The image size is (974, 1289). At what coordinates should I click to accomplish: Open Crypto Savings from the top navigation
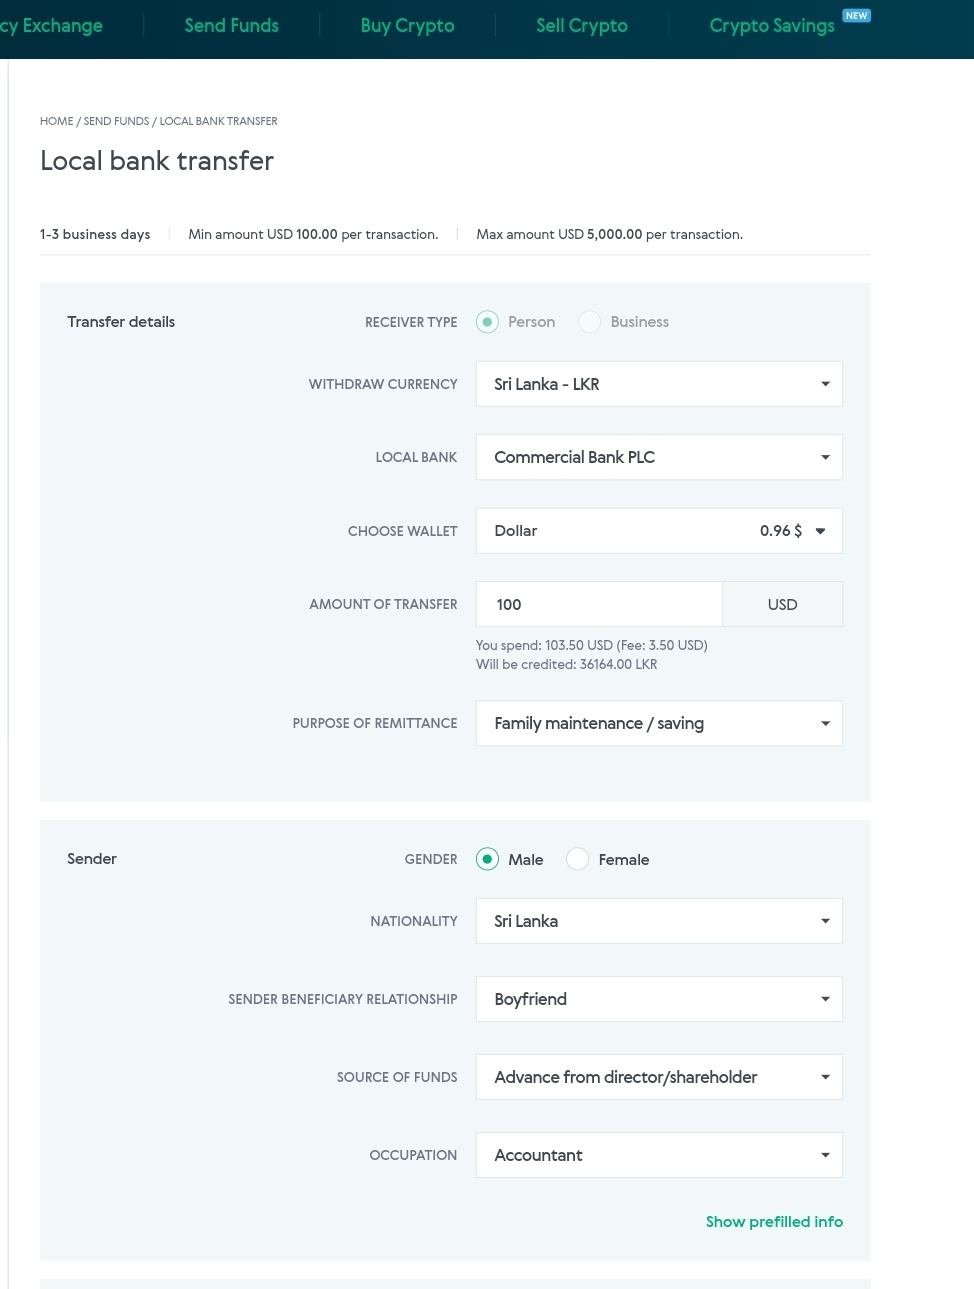772,26
